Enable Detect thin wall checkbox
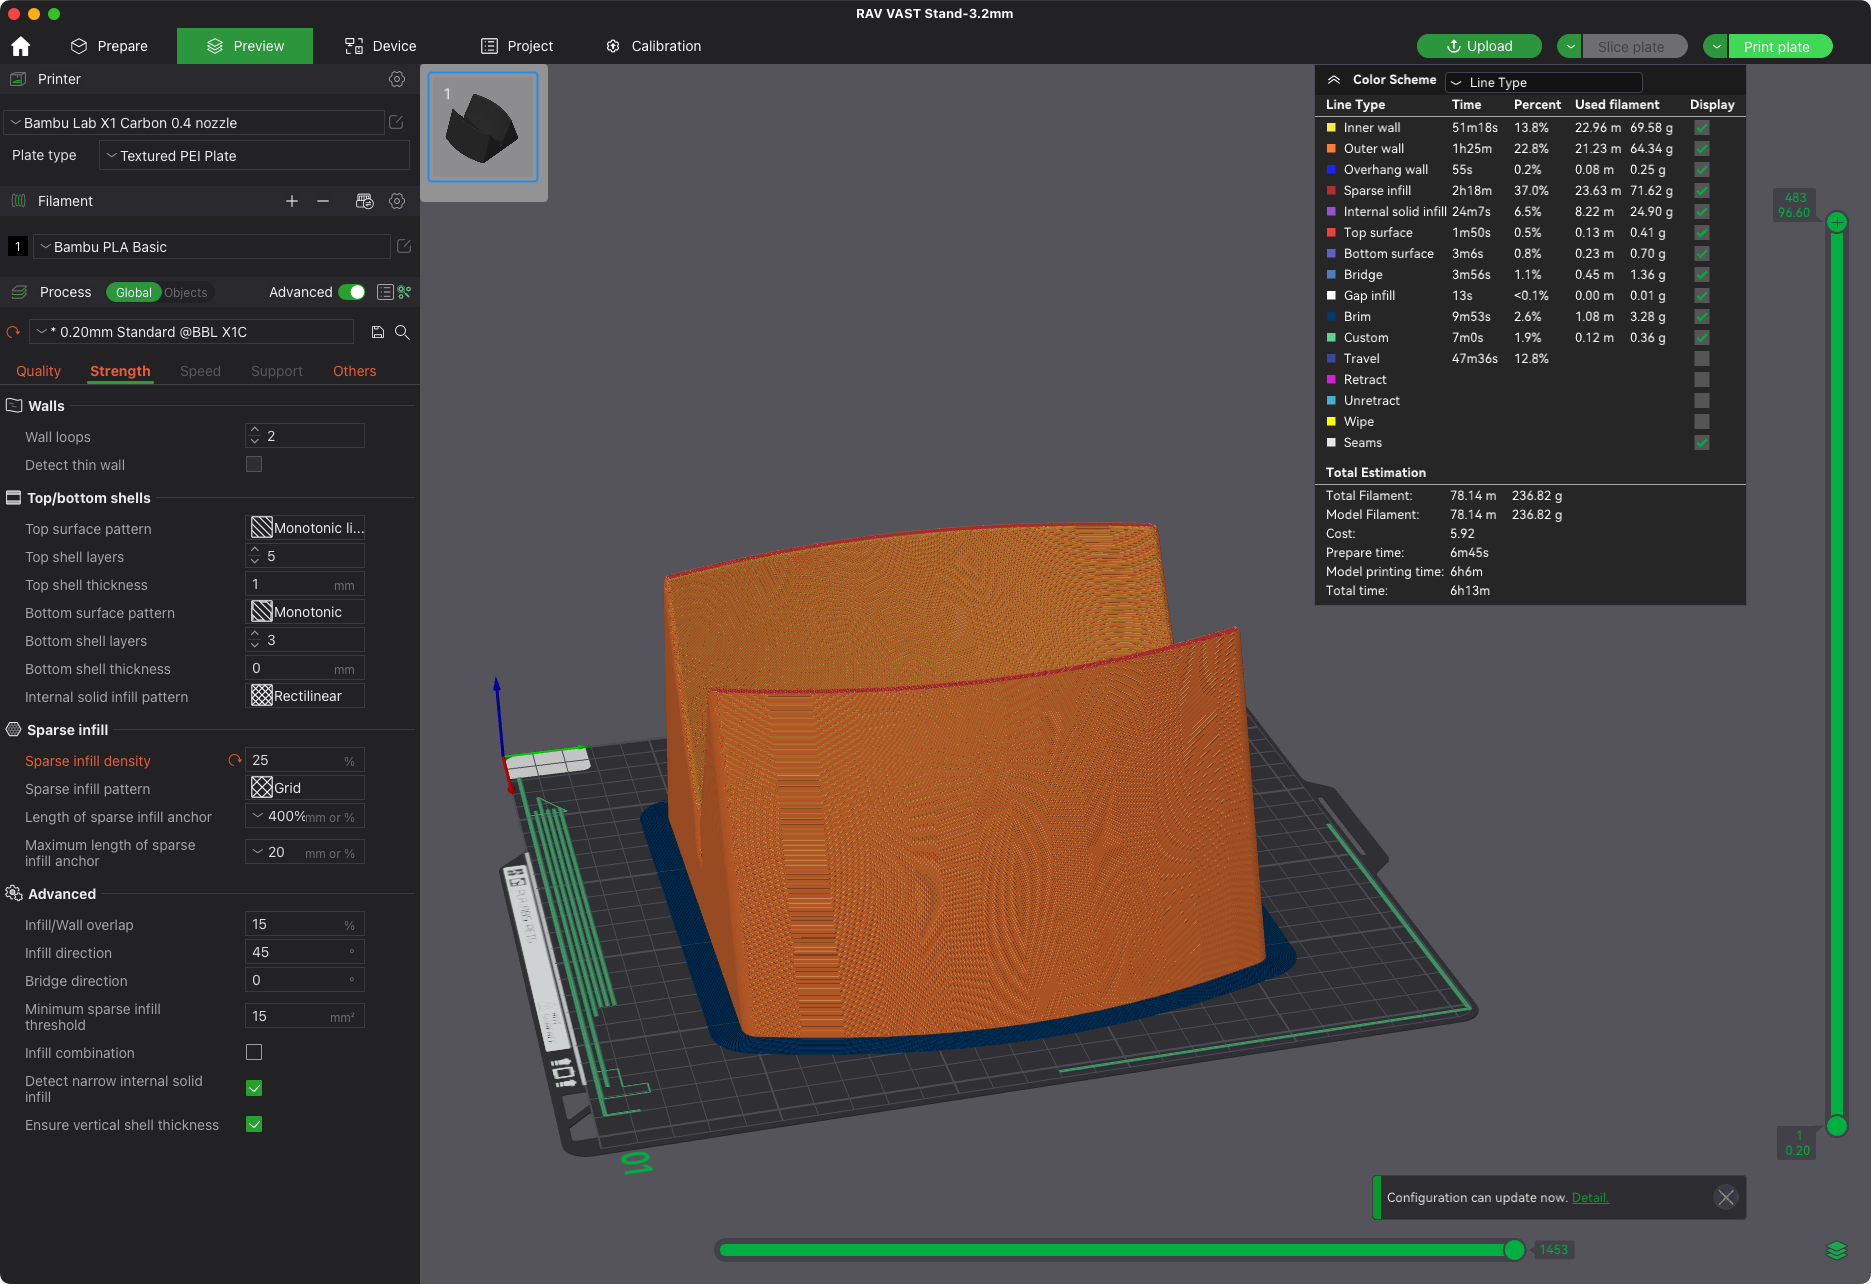The width and height of the screenshot is (1871, 1284). [254, 464]
